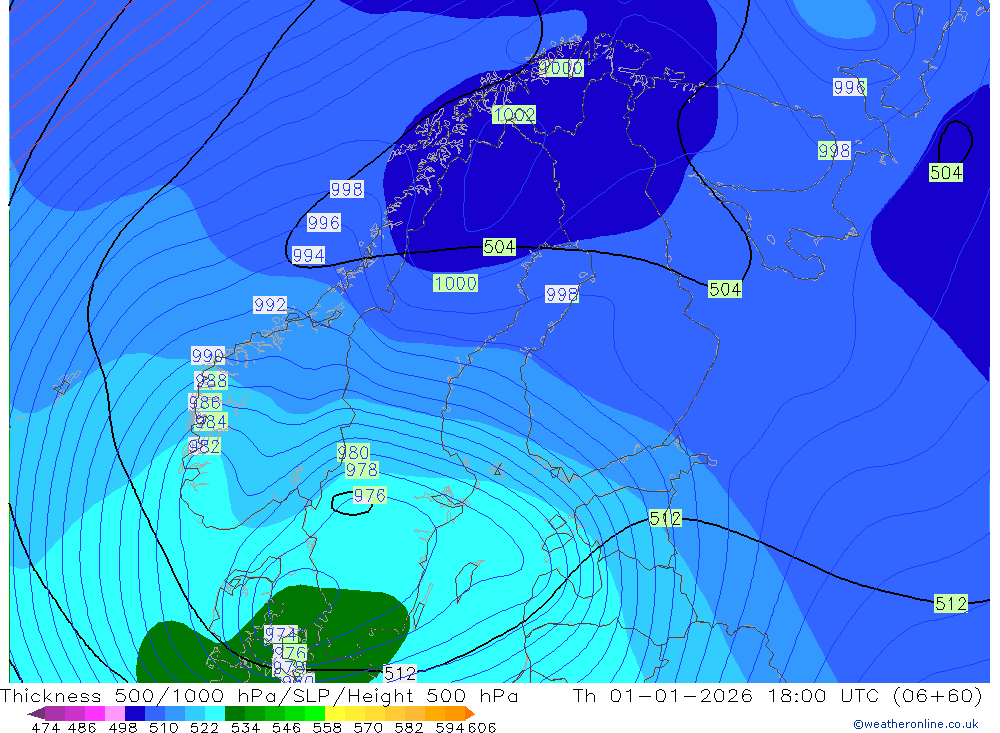Click legend value '558'
Screen dimensions: 1000x733
(327, 727)
